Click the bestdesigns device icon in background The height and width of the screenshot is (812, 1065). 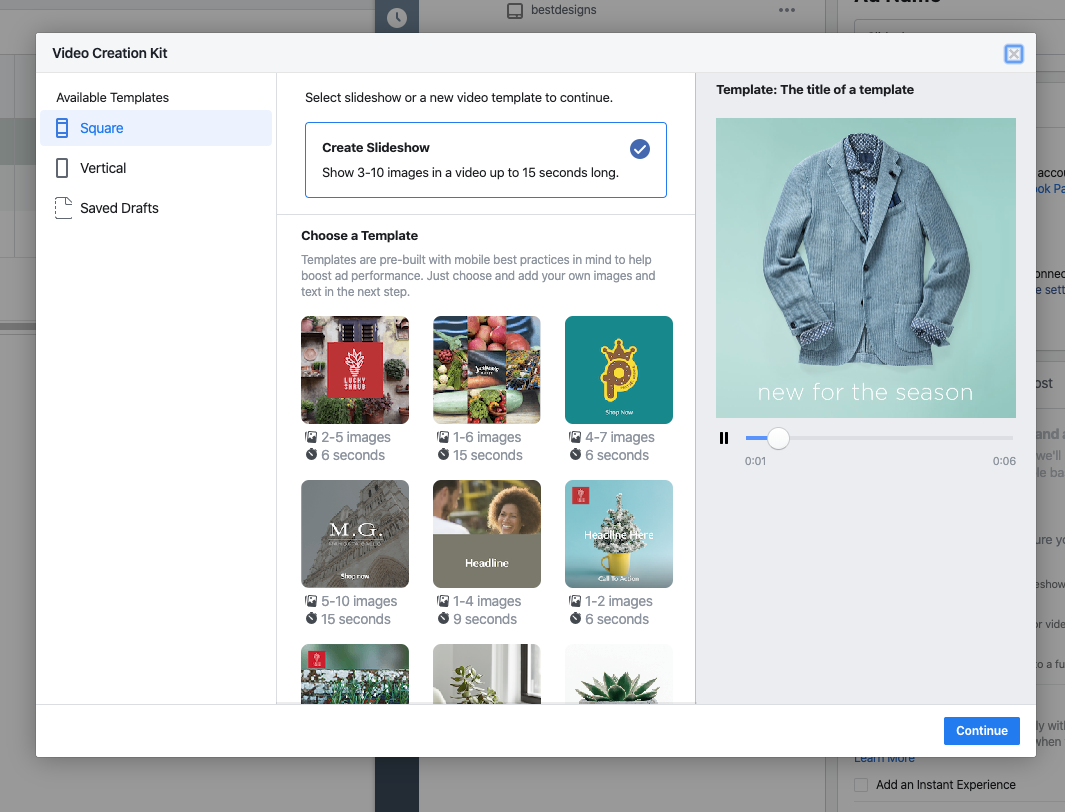tap(515, 10)
